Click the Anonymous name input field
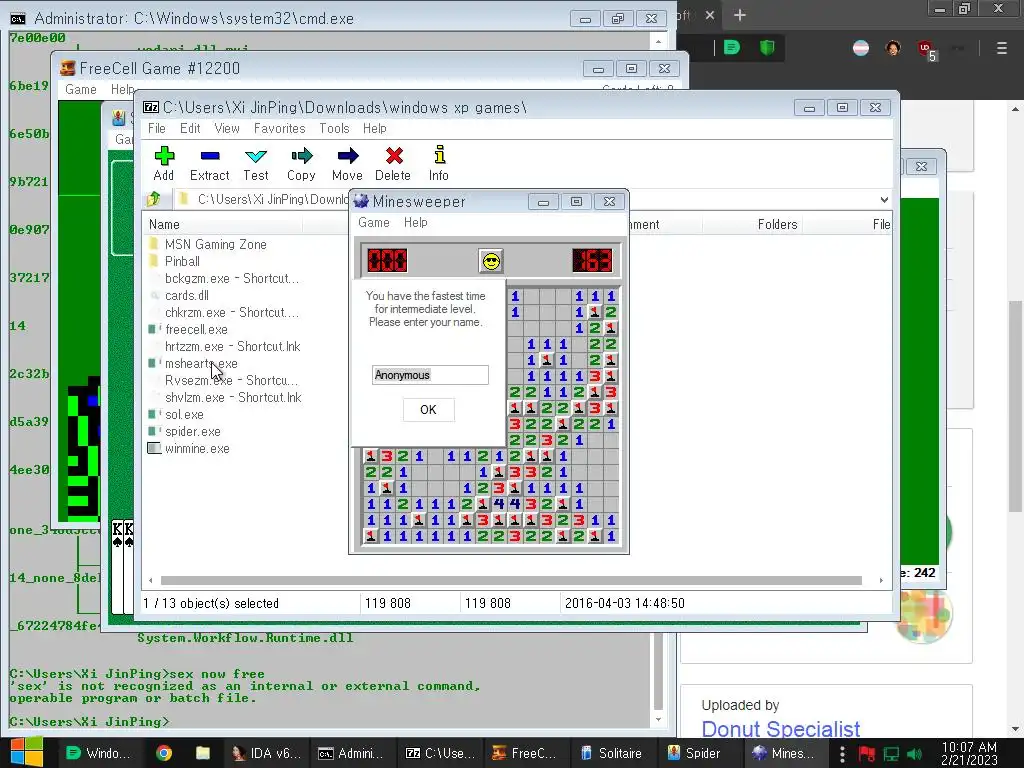 (x=430, y=375)
